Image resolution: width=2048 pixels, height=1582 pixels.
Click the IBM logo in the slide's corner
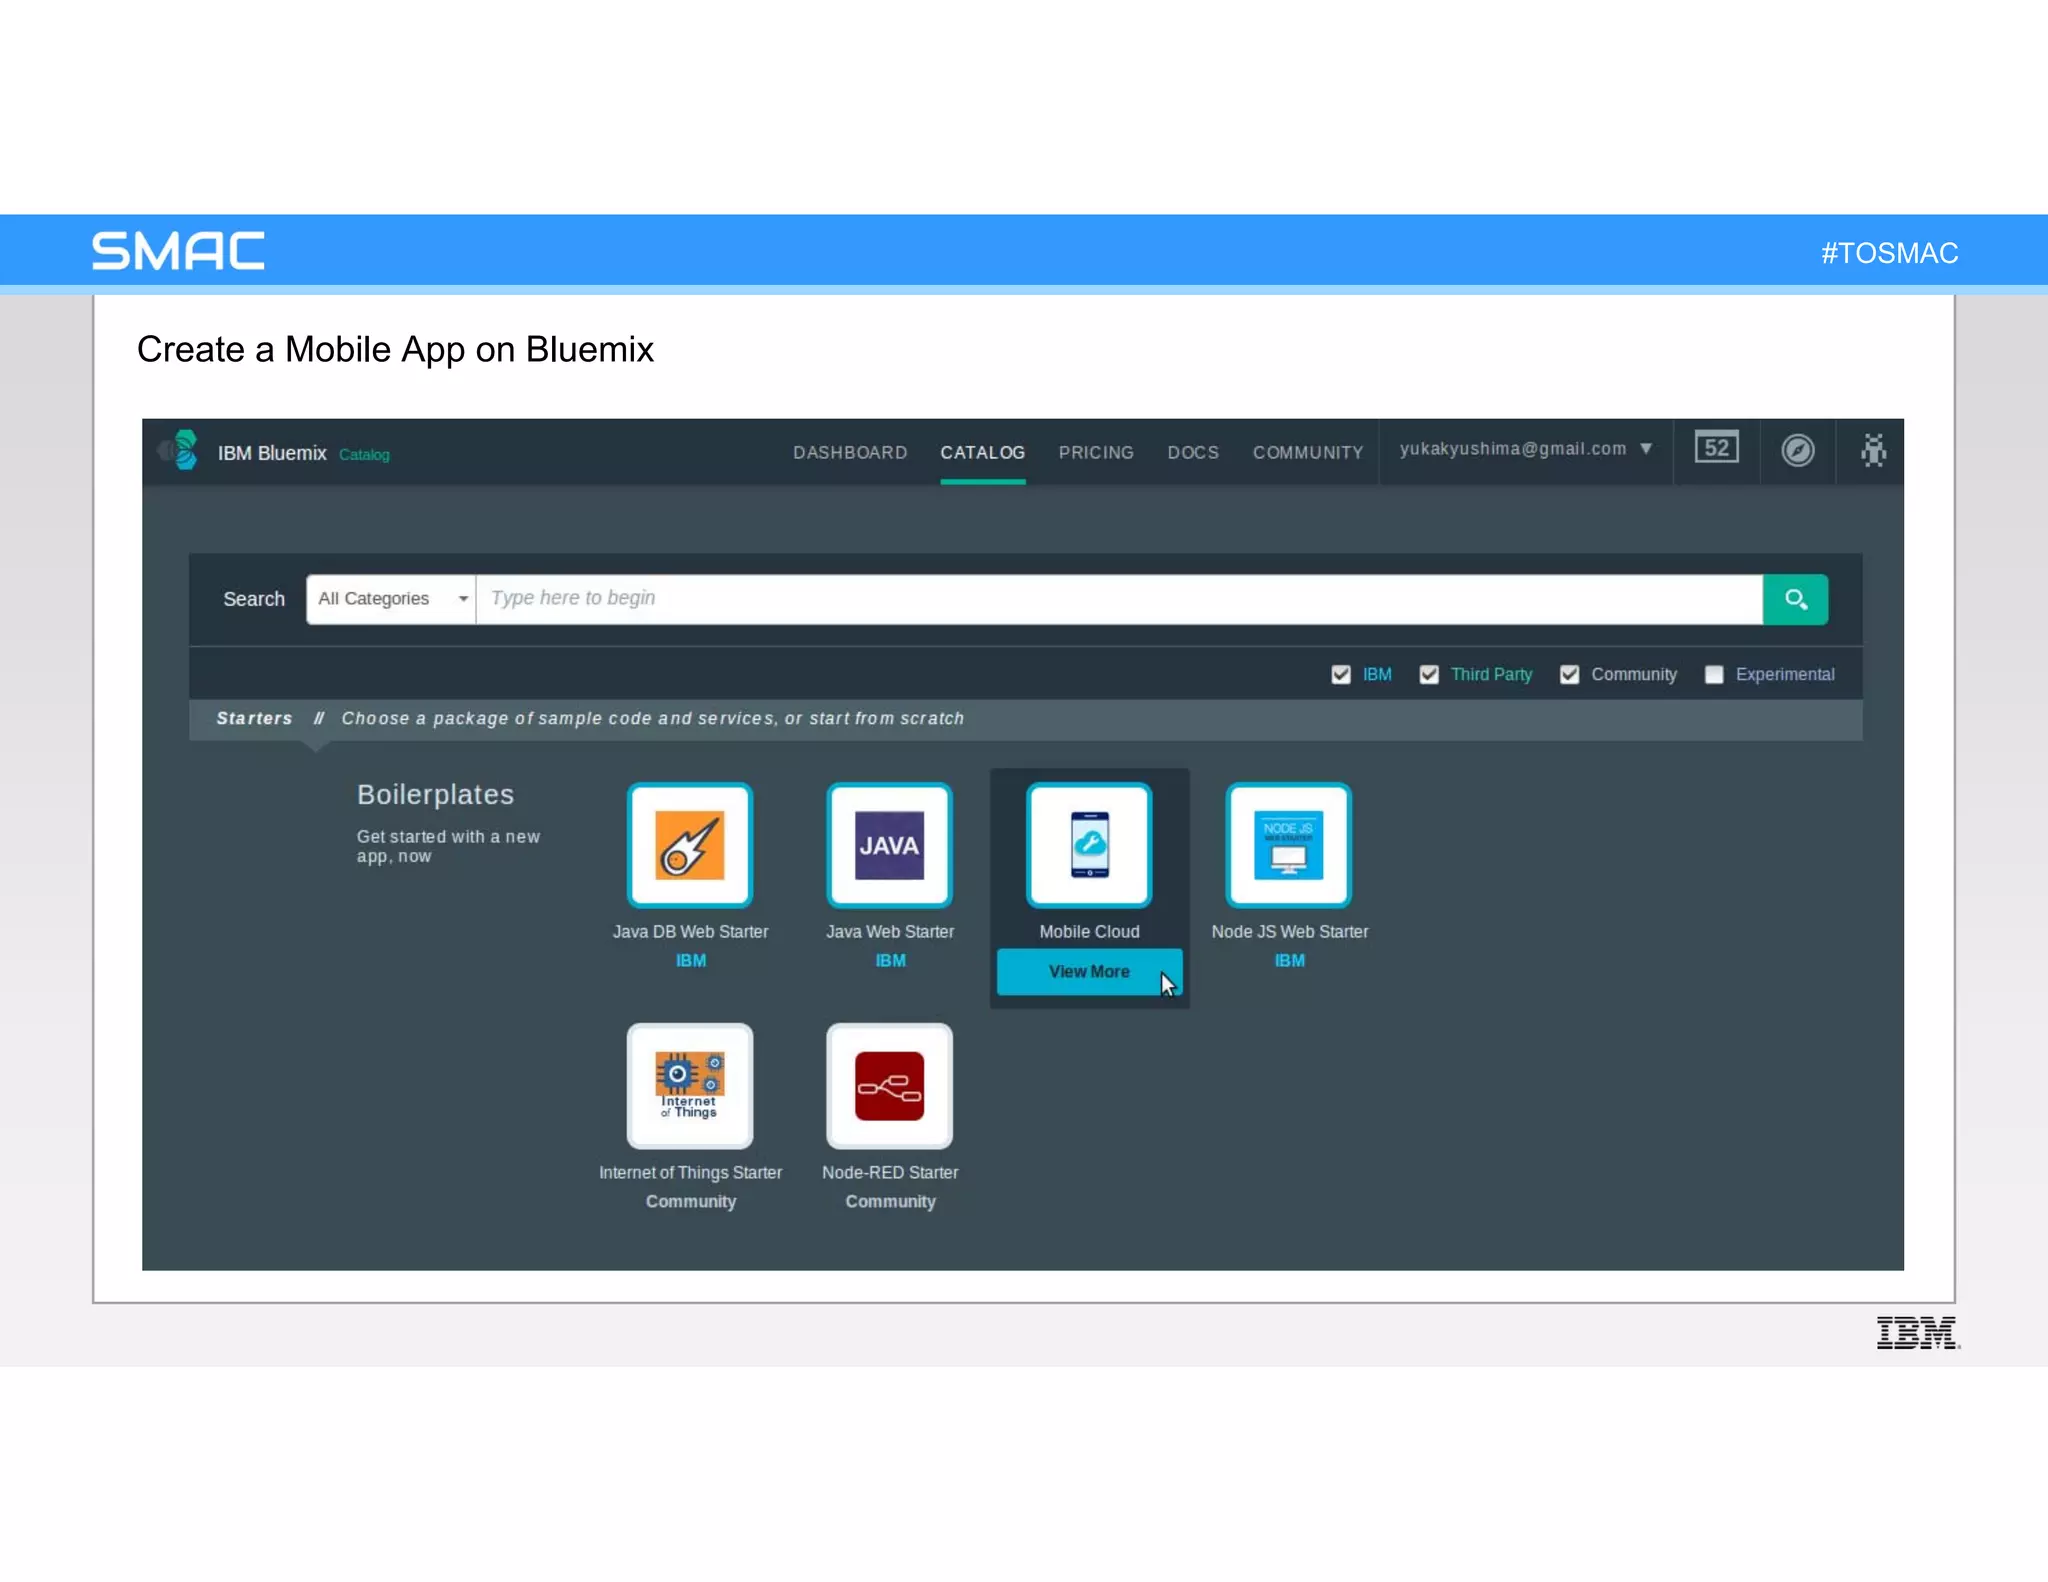(x=1918, y=1333)
